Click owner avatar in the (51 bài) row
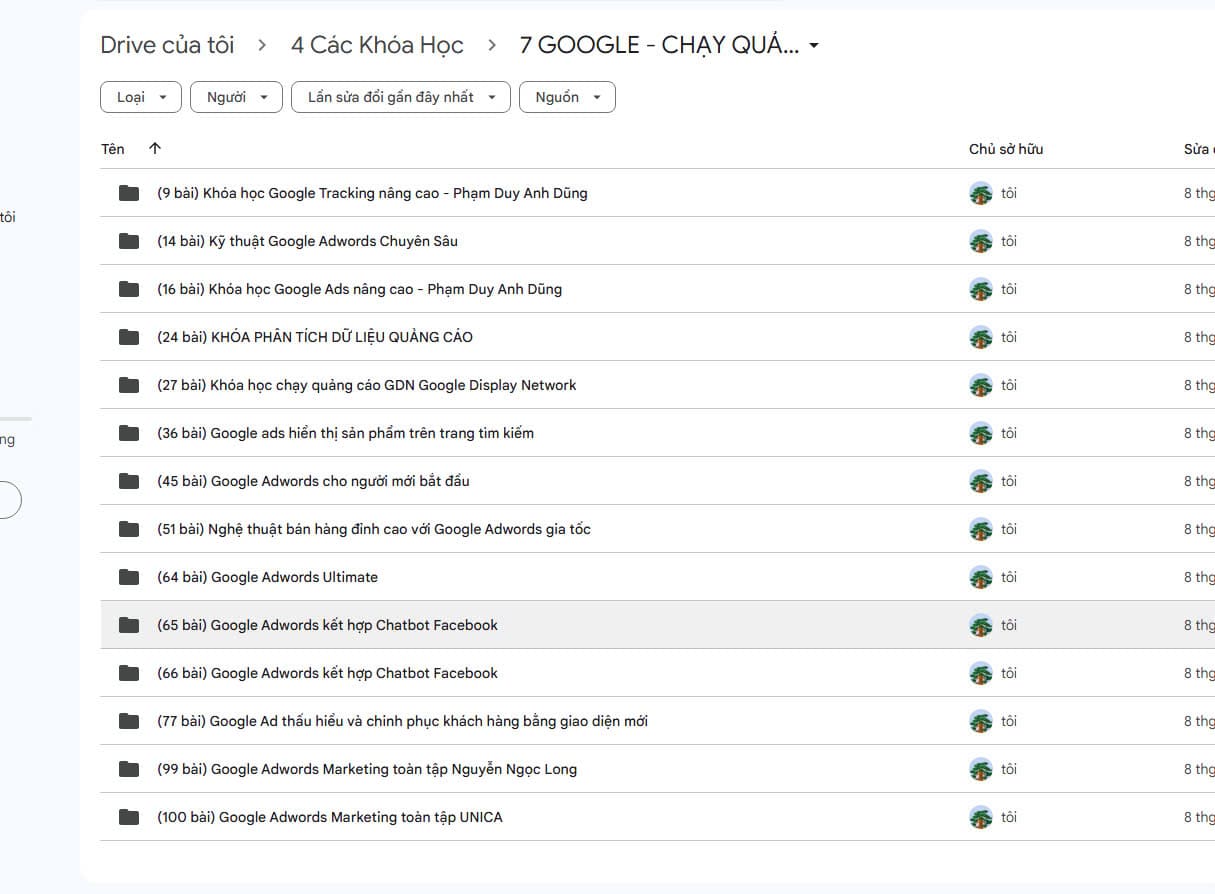 [981, 529]
